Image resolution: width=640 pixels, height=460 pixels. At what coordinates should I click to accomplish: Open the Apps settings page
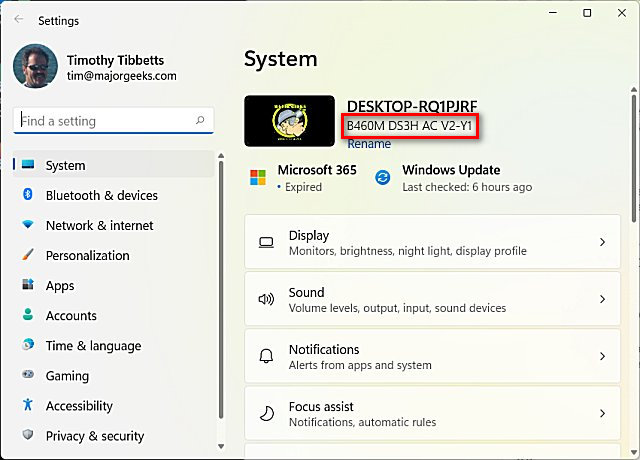pos(113,285)
